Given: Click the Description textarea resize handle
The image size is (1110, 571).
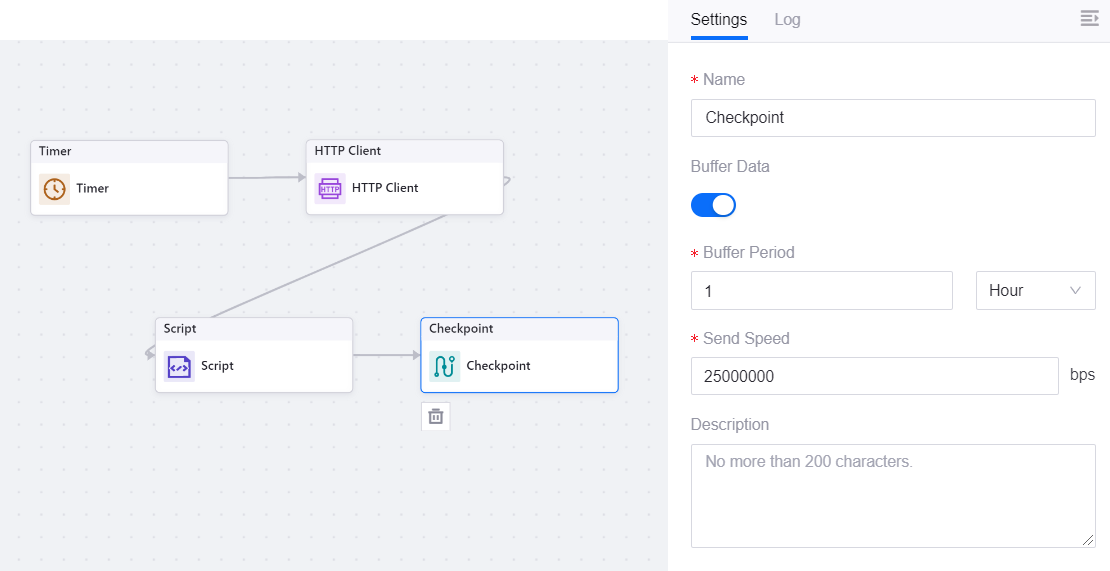Looking at the screenshot, I should tap(1088, 540).
